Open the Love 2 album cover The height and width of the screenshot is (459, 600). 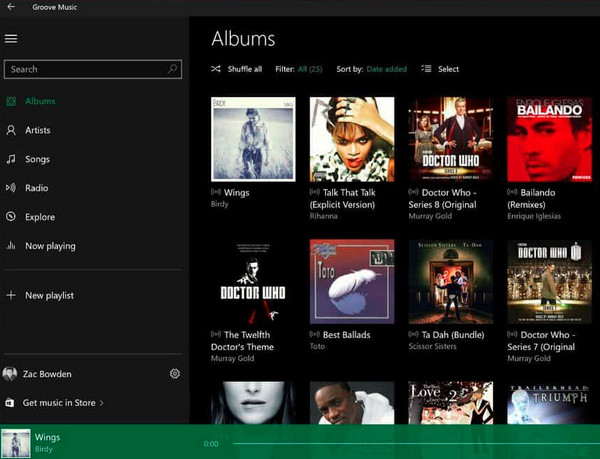451,403
